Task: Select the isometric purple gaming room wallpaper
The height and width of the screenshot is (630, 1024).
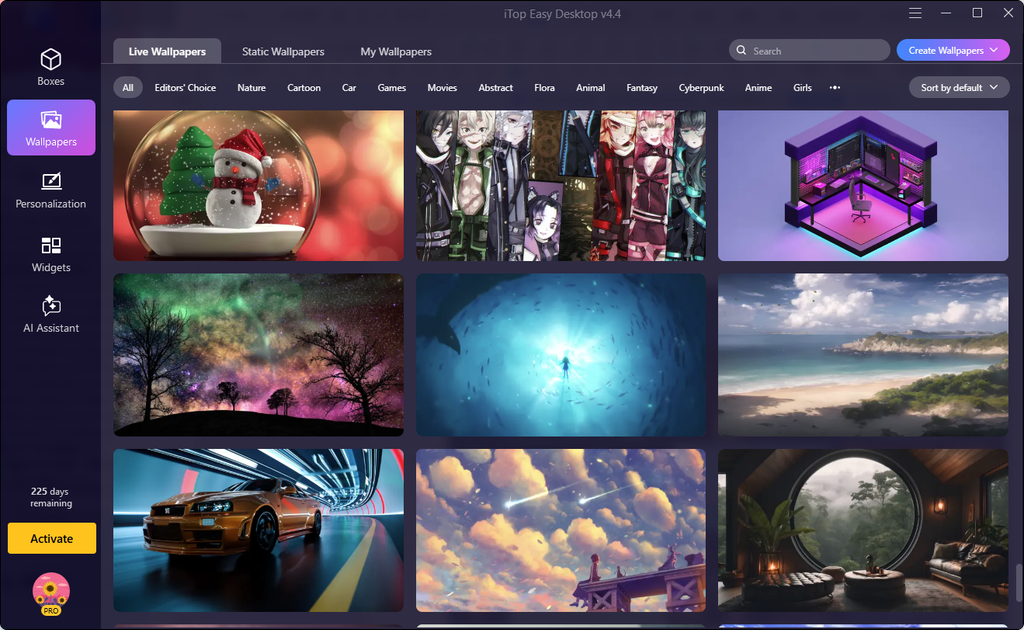Action: tap(863, 185)
